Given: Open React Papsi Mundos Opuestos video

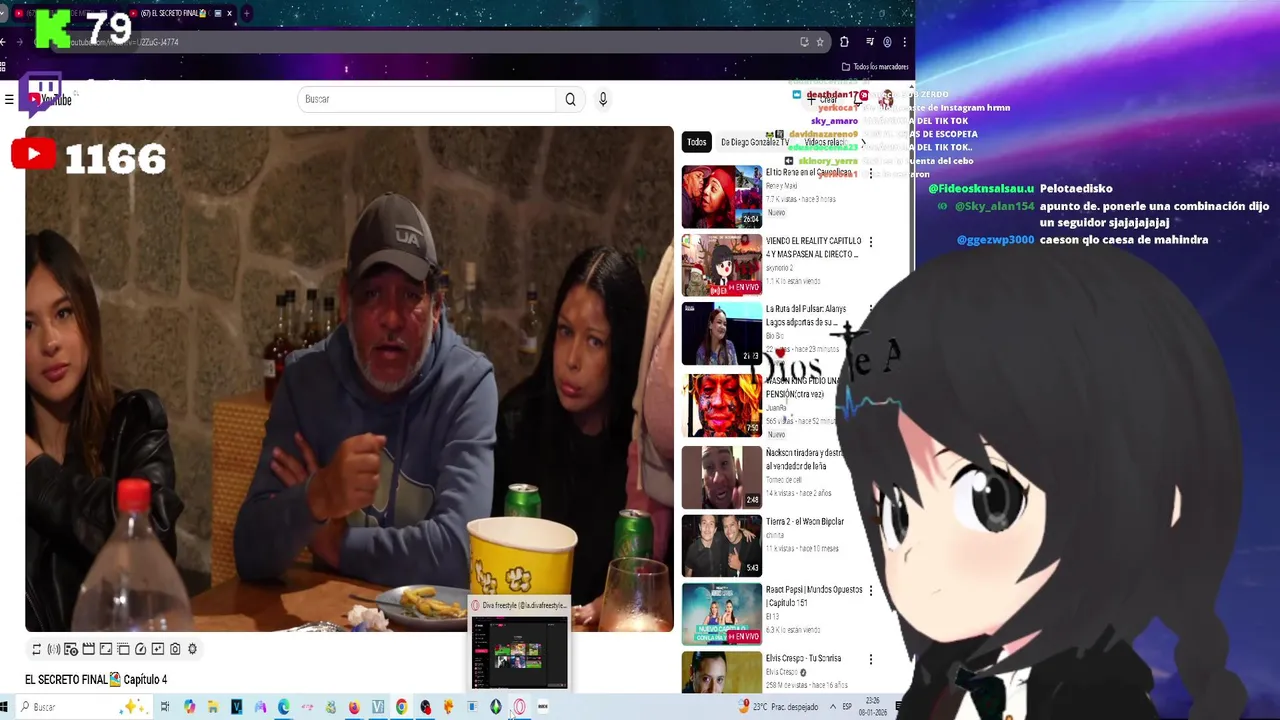Looking at the screenshot, I should (x=814, y=596).
